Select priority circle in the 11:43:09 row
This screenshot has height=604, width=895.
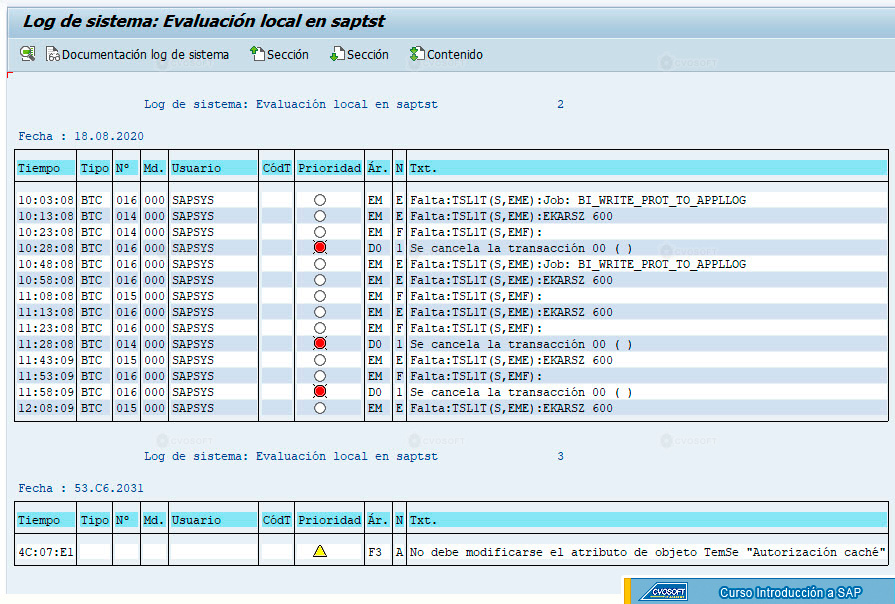(x=320, y=360)
